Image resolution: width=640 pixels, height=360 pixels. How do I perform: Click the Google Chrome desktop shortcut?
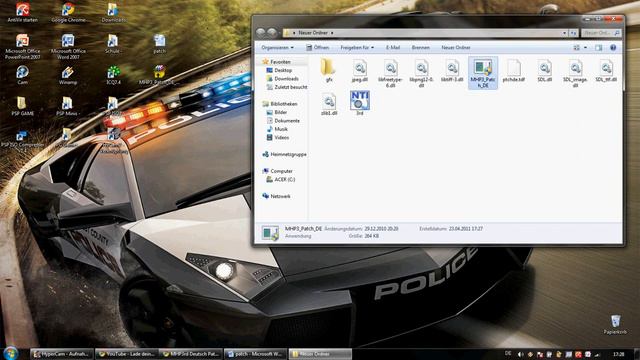(x=68, y=12)
